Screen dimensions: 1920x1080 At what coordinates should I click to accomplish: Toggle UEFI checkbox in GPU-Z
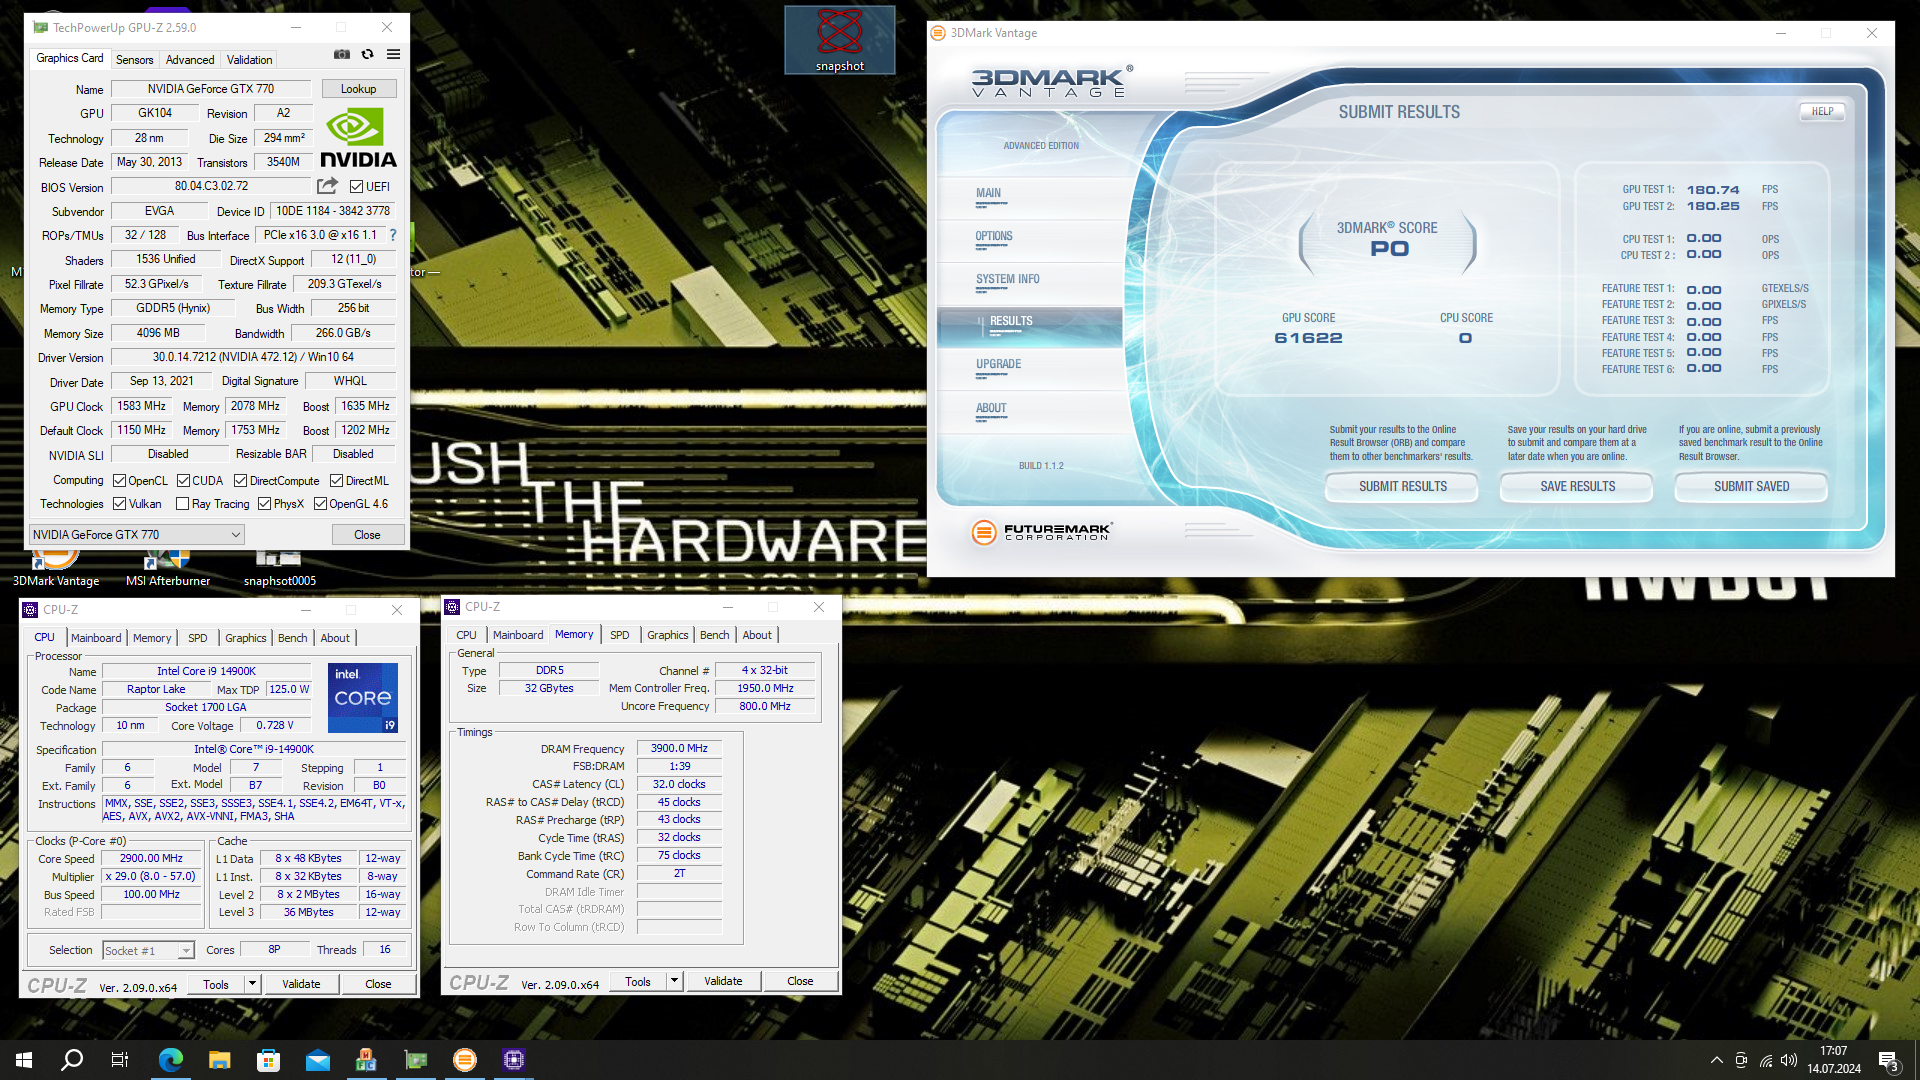356,186
